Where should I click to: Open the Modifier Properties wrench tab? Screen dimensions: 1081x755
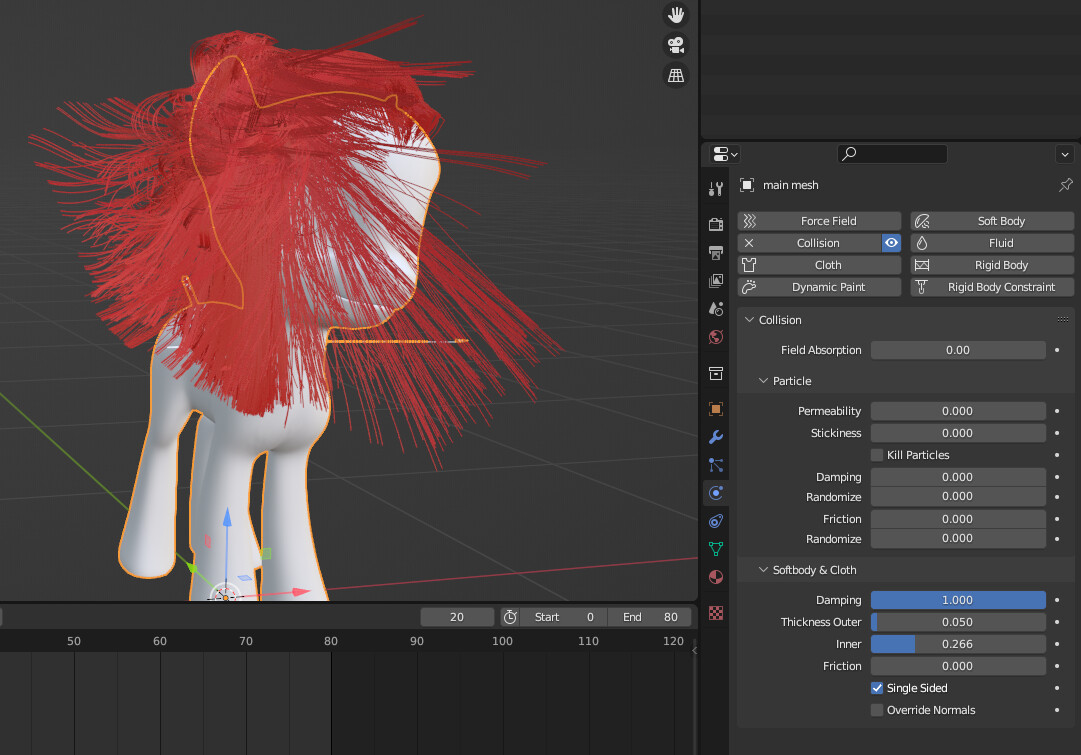[x=715, y=437]
